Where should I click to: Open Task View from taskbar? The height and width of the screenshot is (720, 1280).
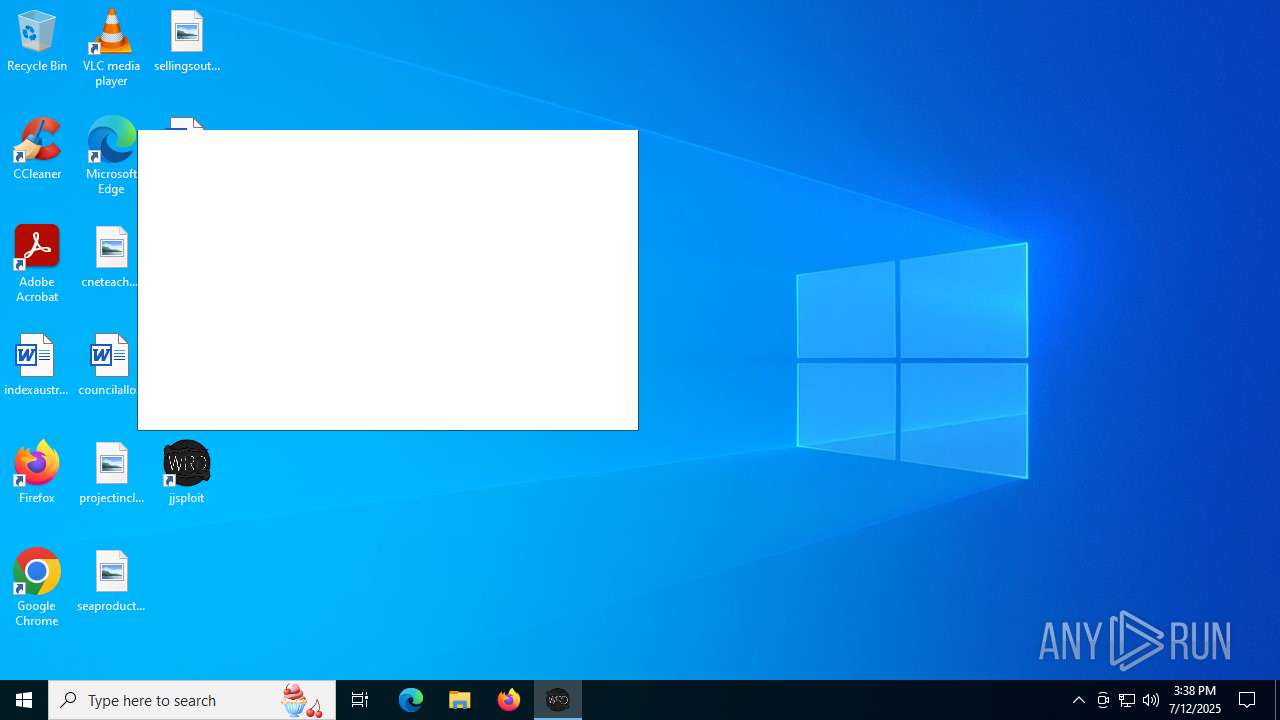(360, 700)
